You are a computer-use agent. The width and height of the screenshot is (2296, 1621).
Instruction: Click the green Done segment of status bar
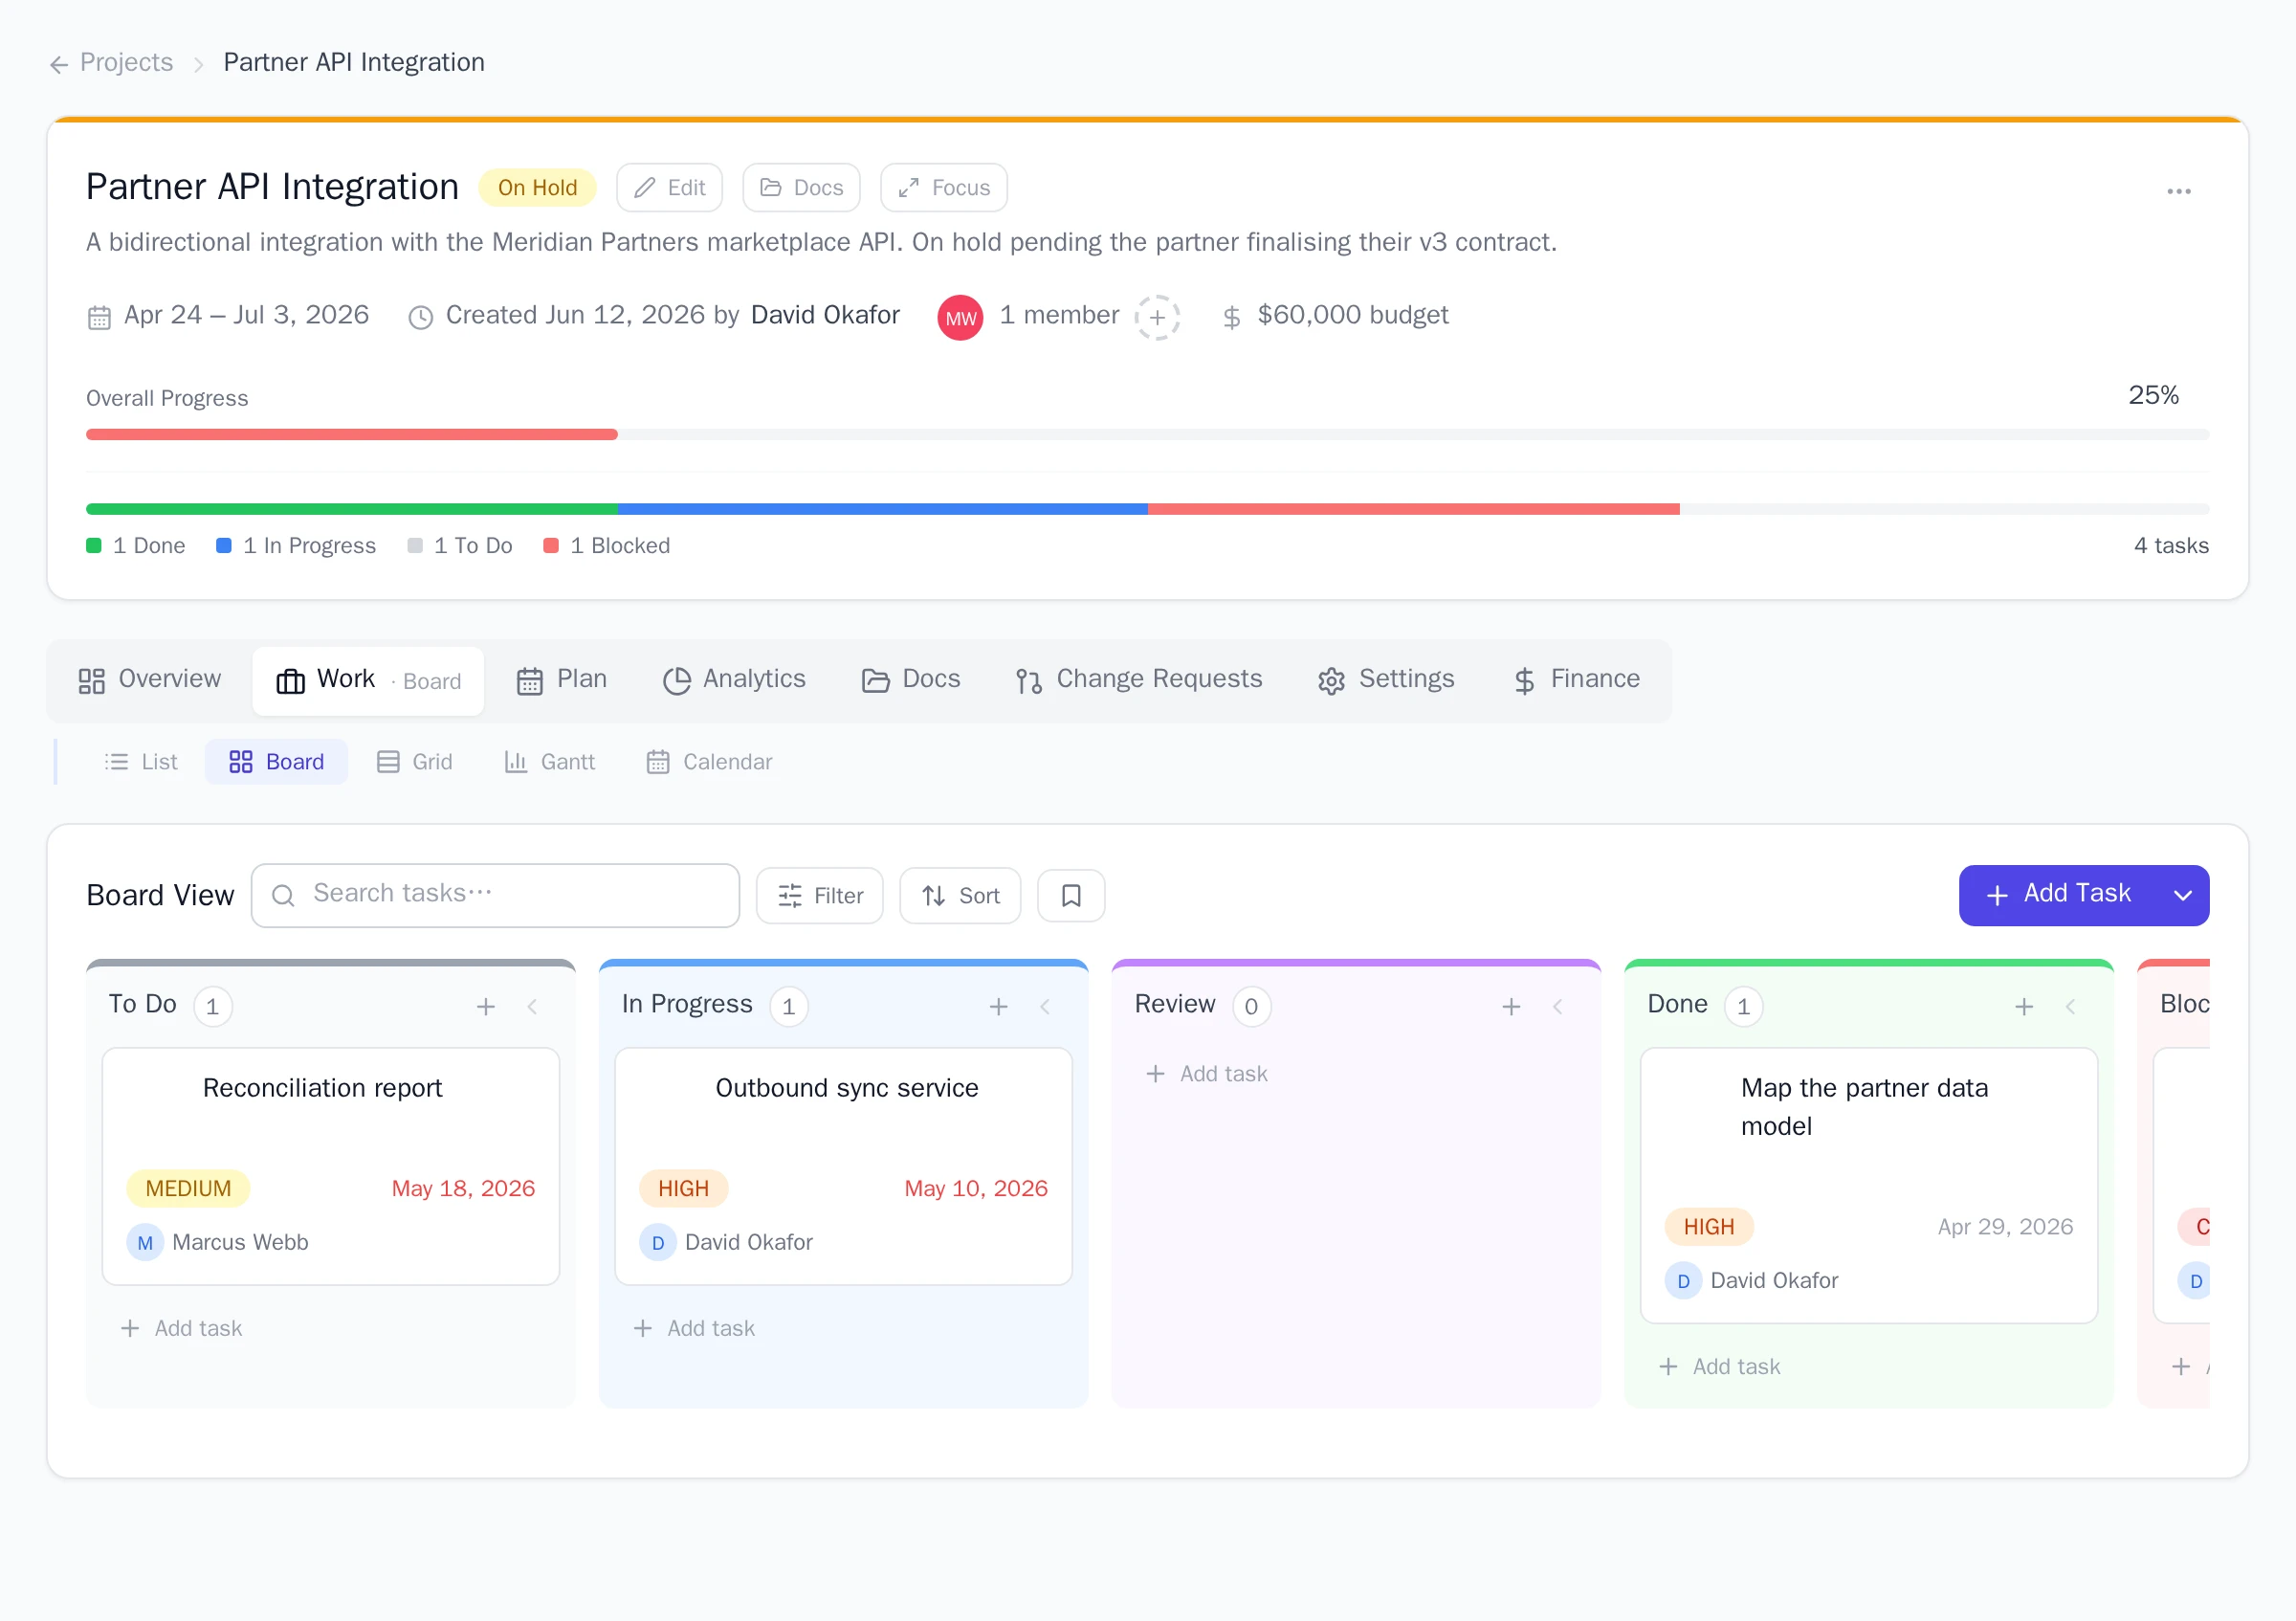click(x=352, y=509)
